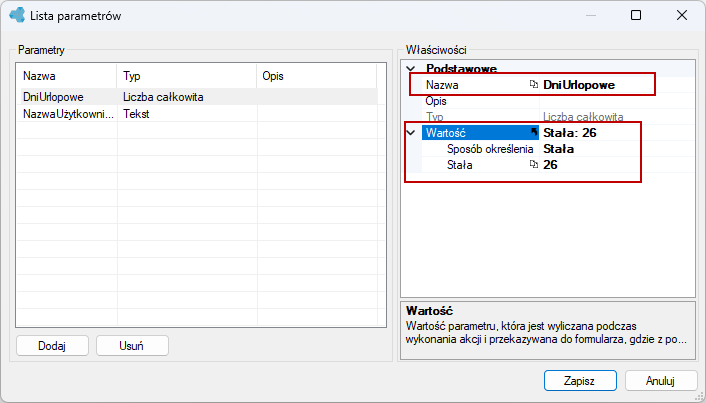Sort by the Nazwa column header
This screenshot has width=706, height=403.
coord(67,76)
